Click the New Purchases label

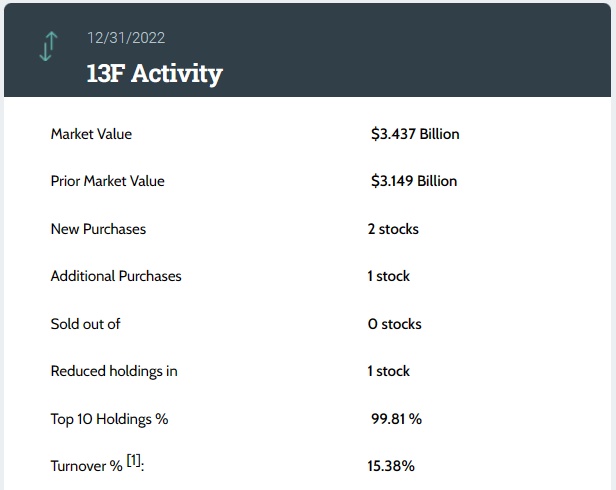click(98, 229)
